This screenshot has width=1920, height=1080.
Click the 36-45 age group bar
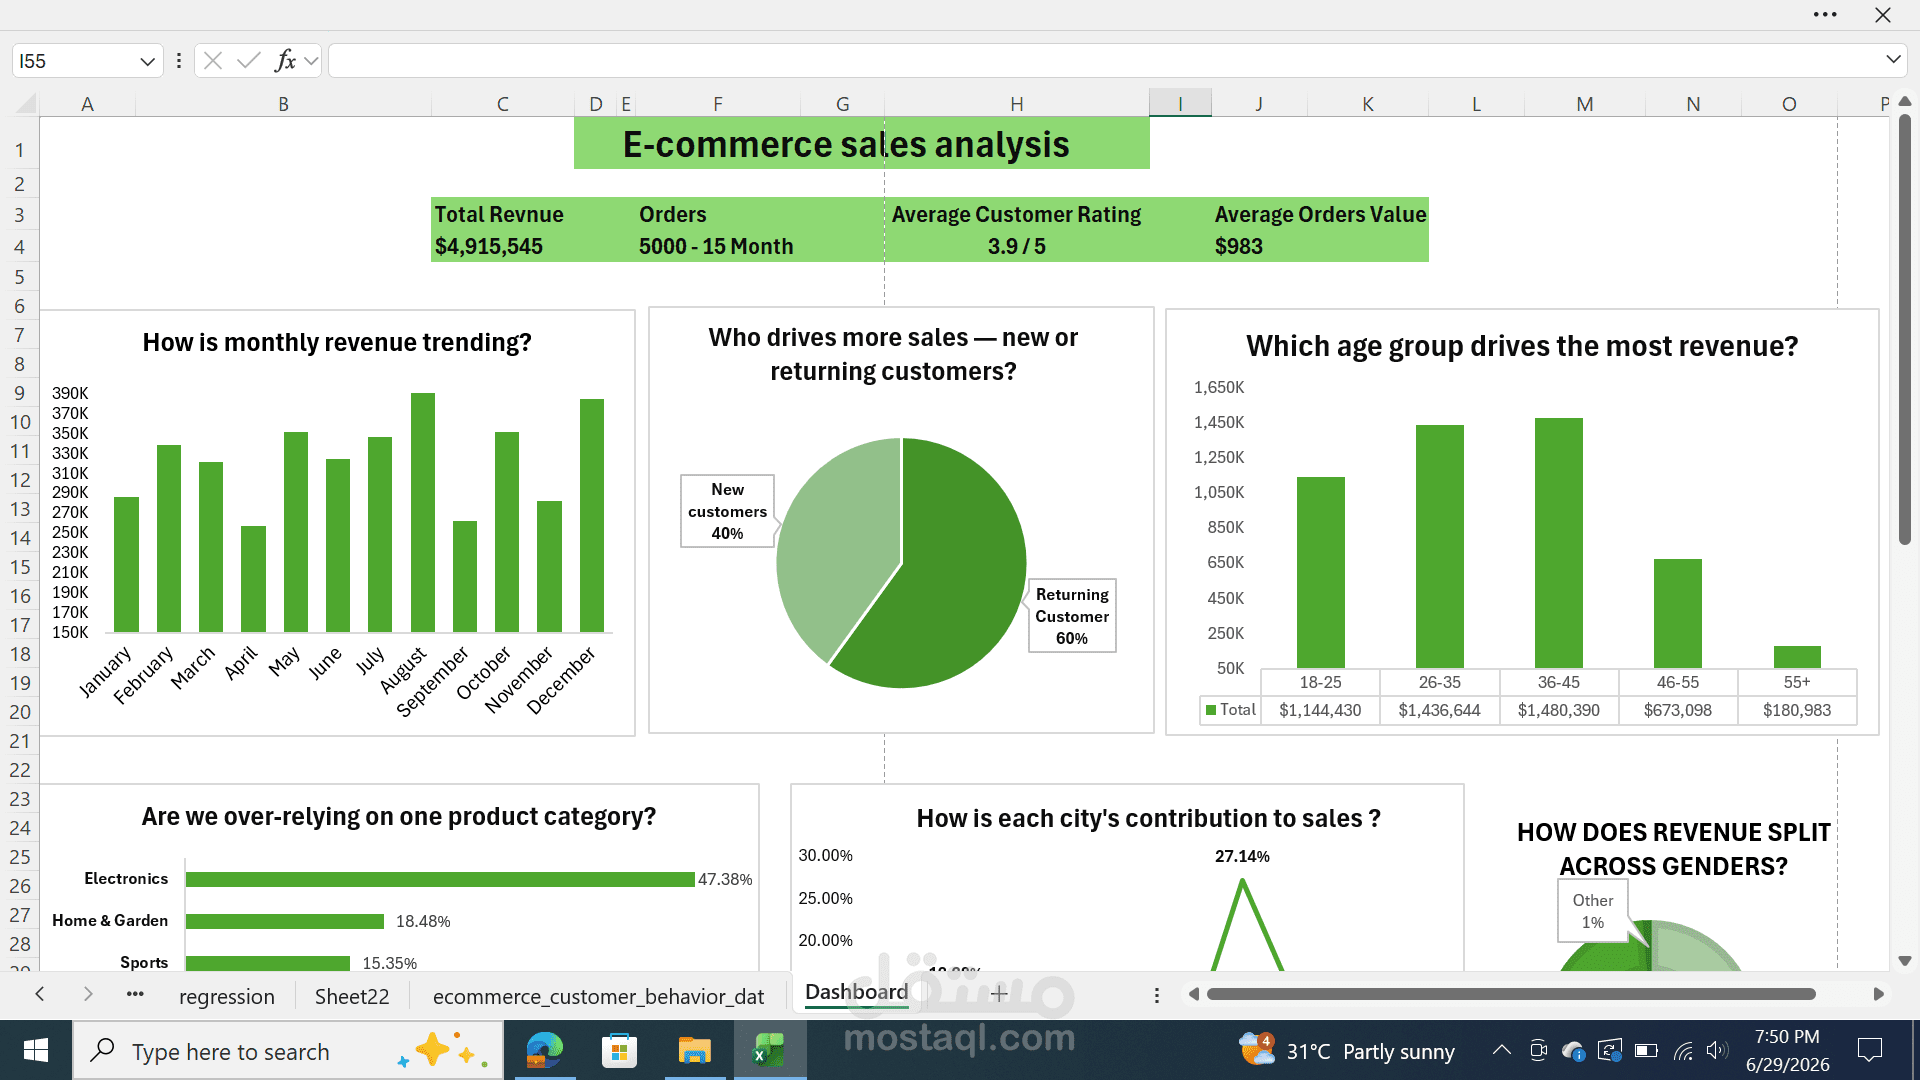(x=1558, y=543)
